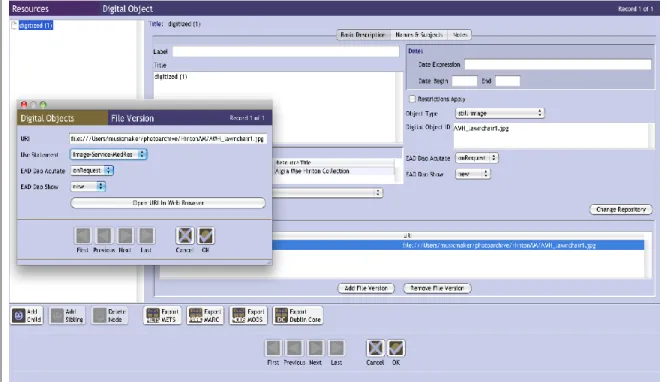
Task: Click the Label input field
Action: (x=286, y=51)
